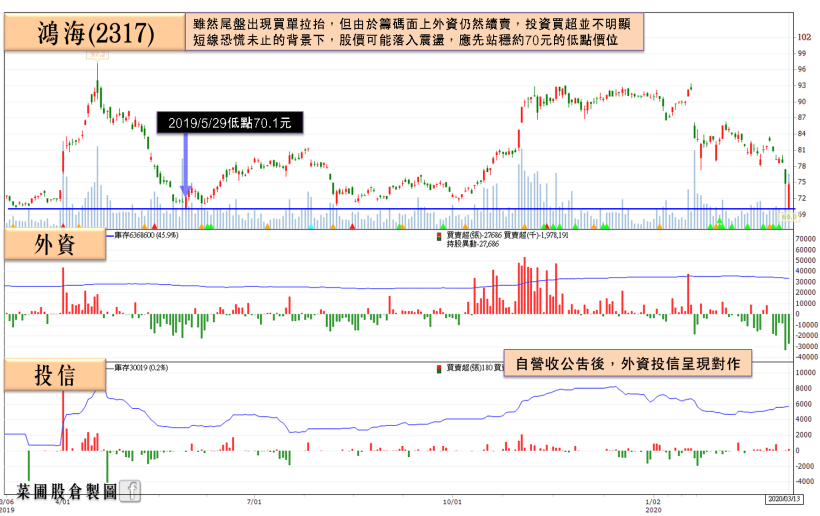
Task: Click the 持股異動-27,686 text
Action: (x=473, y=244)
